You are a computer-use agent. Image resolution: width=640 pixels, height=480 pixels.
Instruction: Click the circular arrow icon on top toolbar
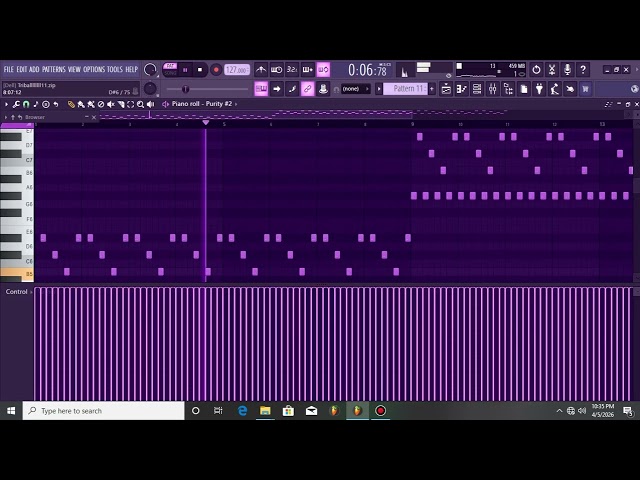[536, 70]
